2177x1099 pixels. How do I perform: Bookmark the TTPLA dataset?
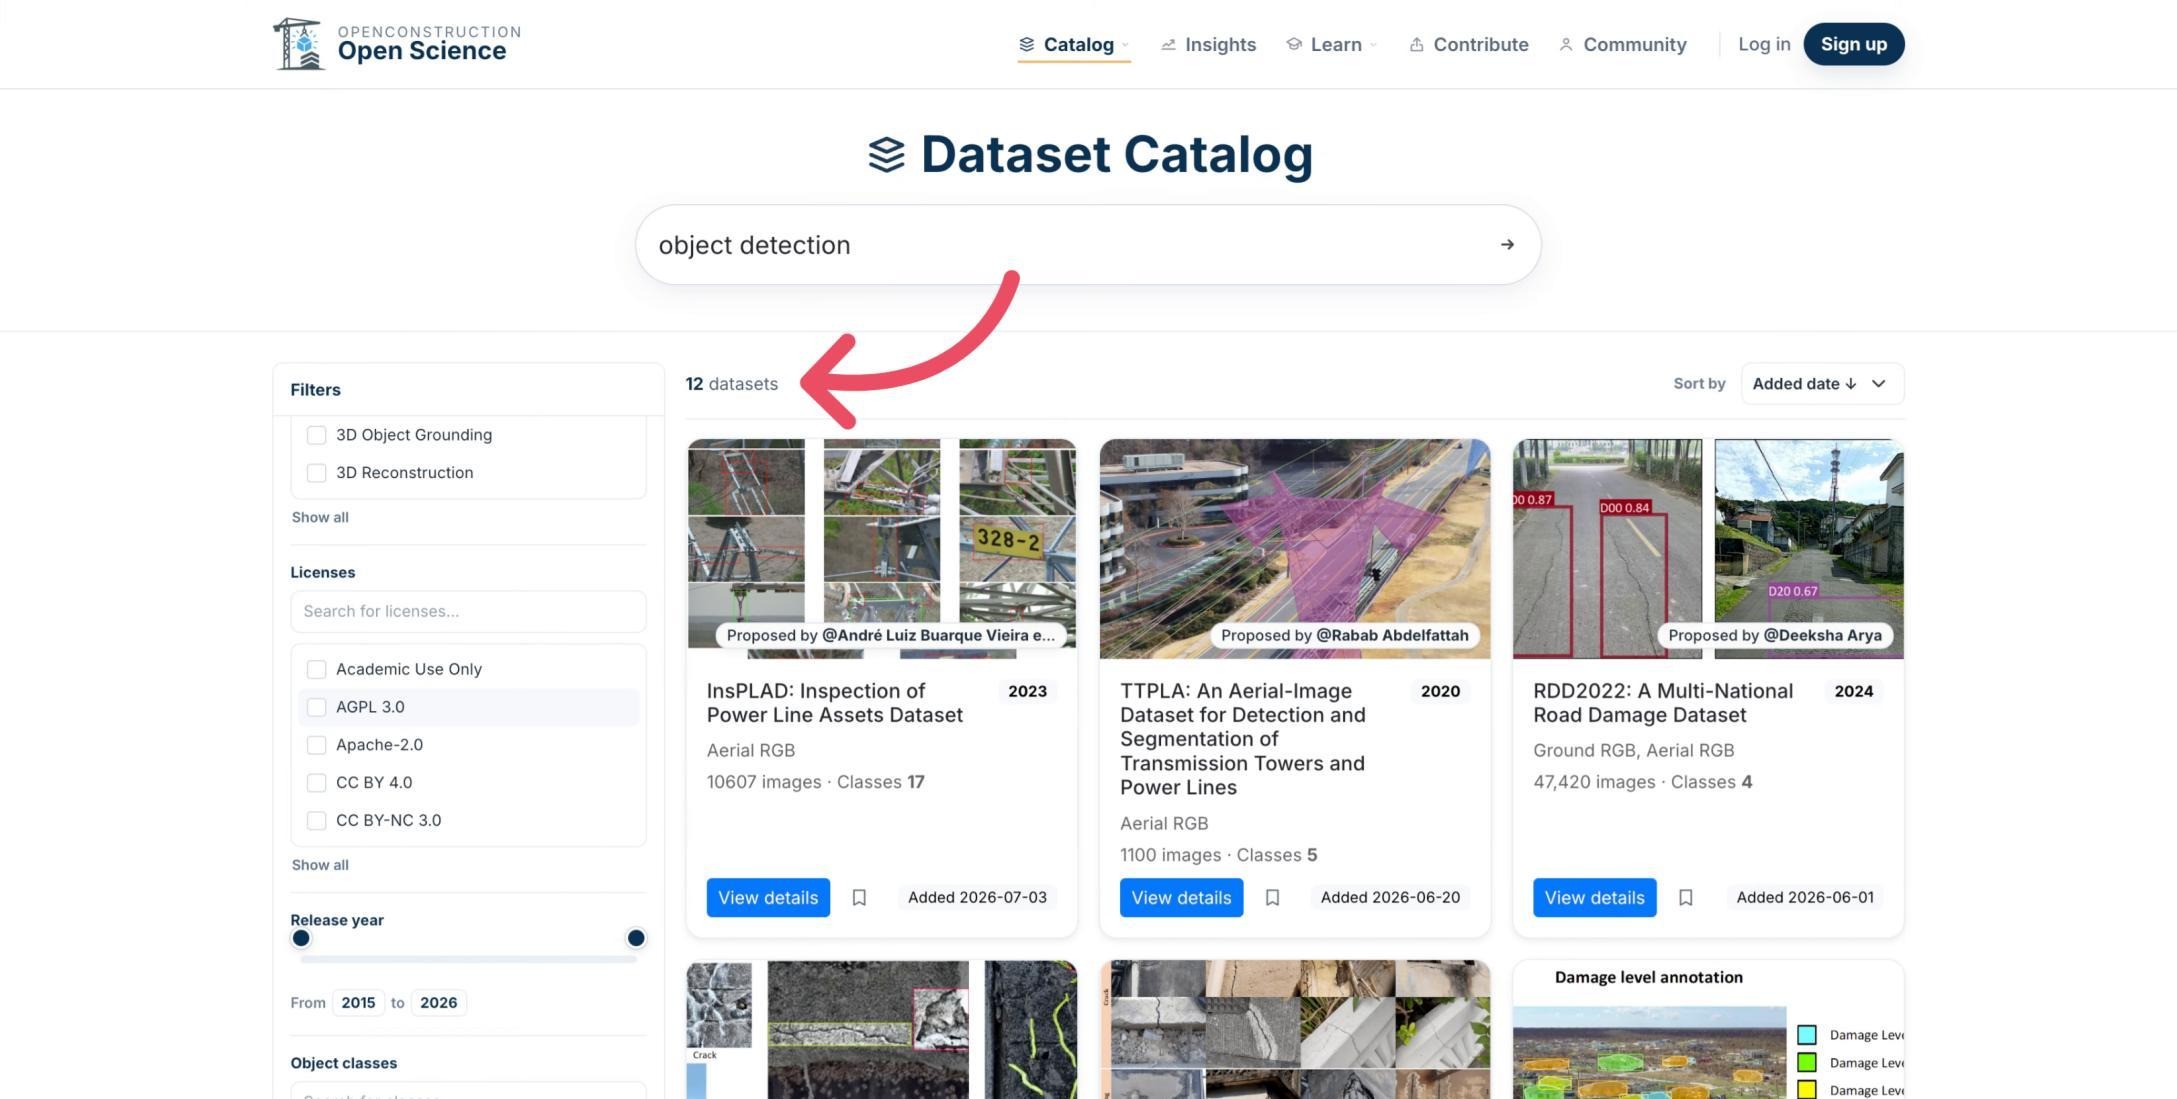click(x=1272, y=898)
